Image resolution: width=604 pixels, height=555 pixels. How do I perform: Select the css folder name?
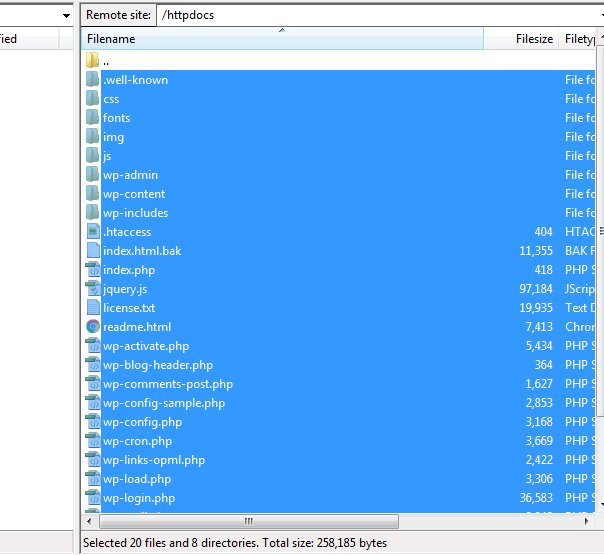pos(111,99)
